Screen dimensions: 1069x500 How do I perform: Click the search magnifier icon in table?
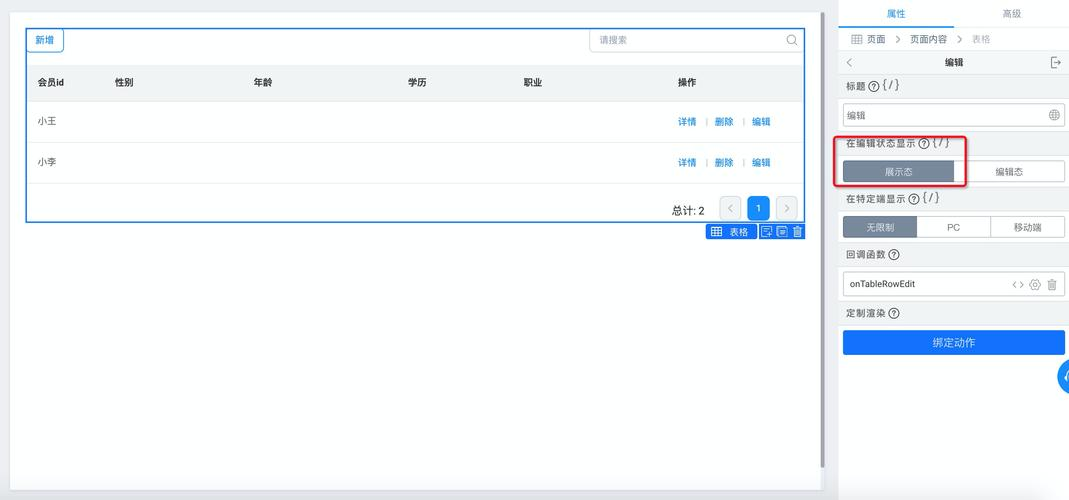(x=792, y=40)
